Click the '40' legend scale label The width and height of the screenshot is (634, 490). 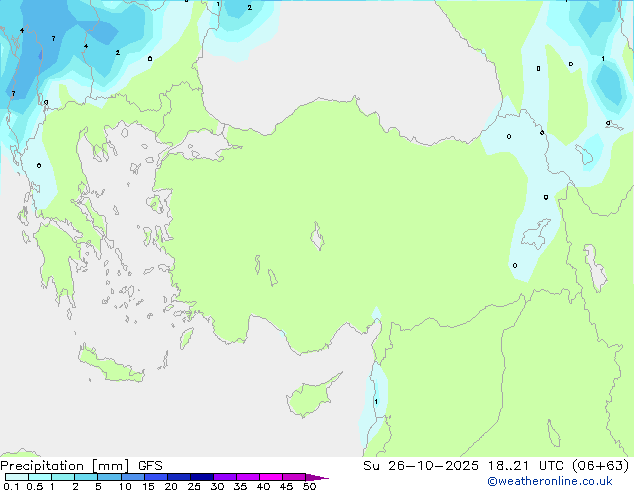tap(263, 486)
